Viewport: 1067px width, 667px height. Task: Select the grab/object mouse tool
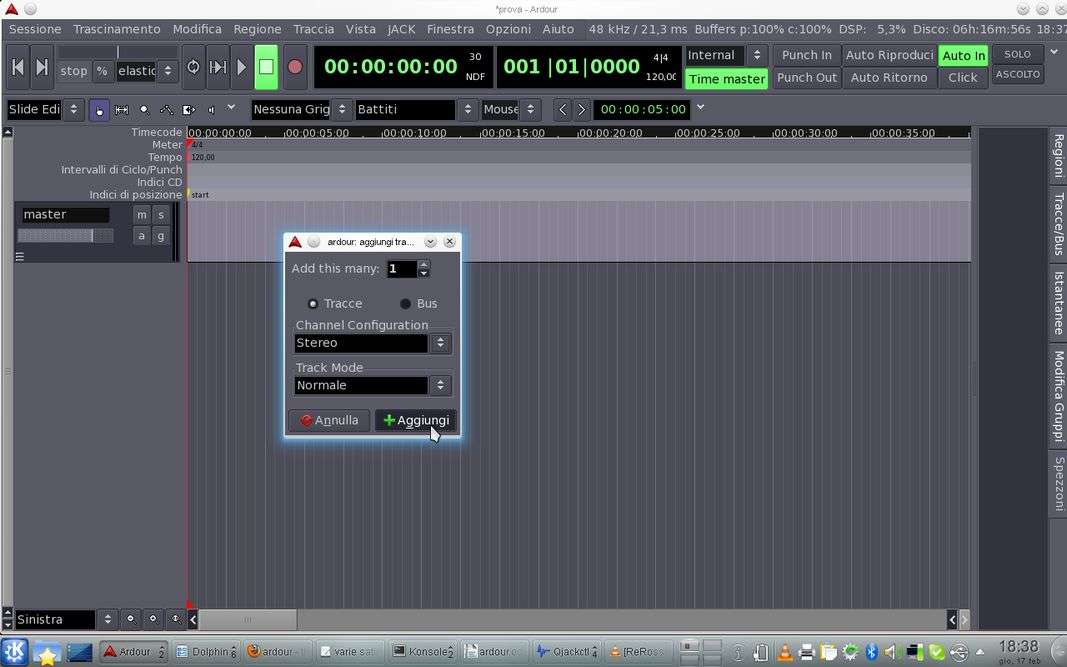[99, 109]
